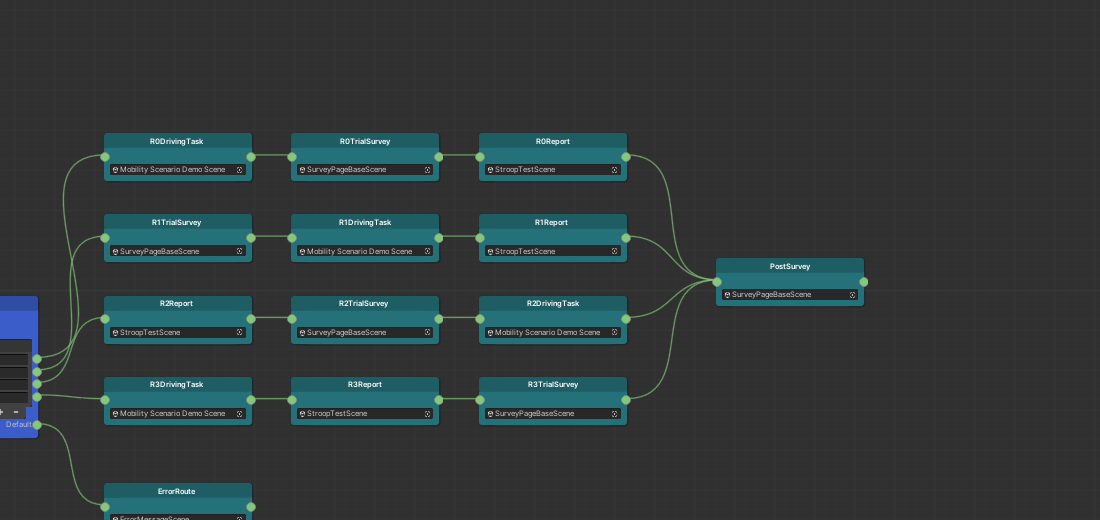Viewport: 1100px width, 520px height.
Task: Open object picker for R2TrialSurvey scene field
Action: click(427, 333)
